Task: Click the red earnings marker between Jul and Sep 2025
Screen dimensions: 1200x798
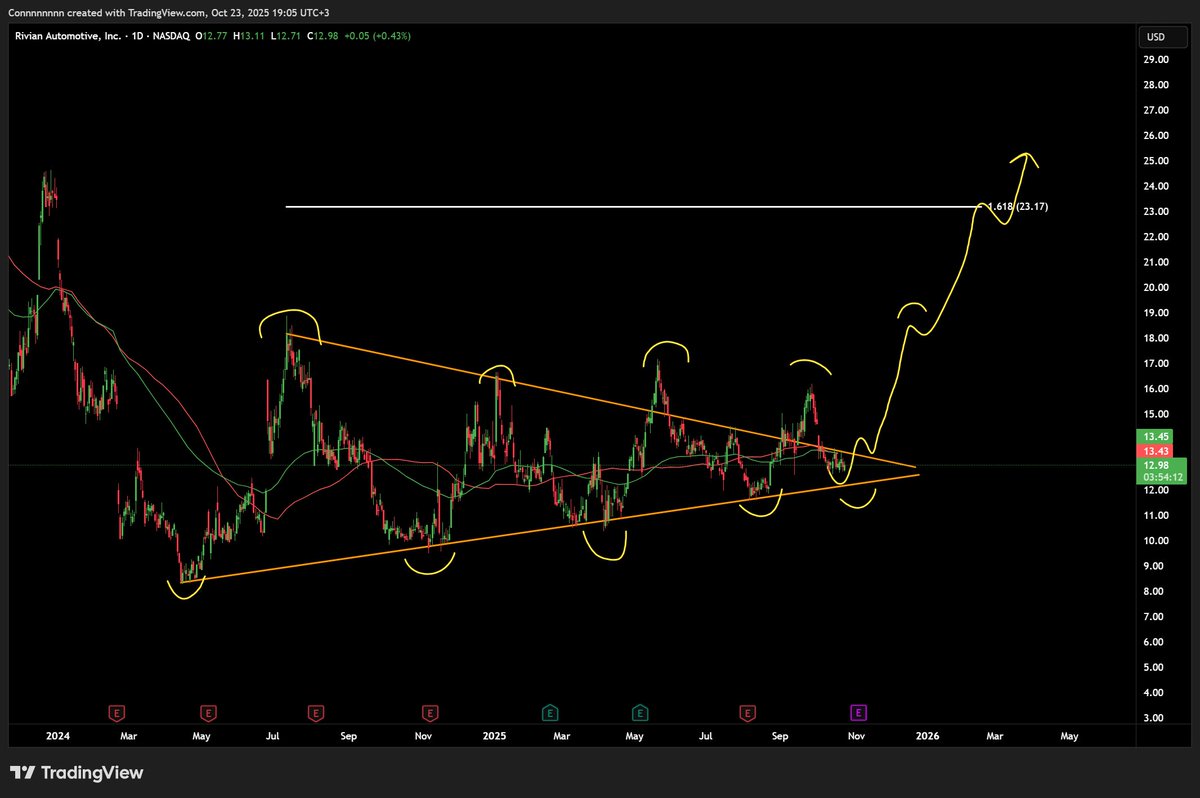Action: (747, 713)
